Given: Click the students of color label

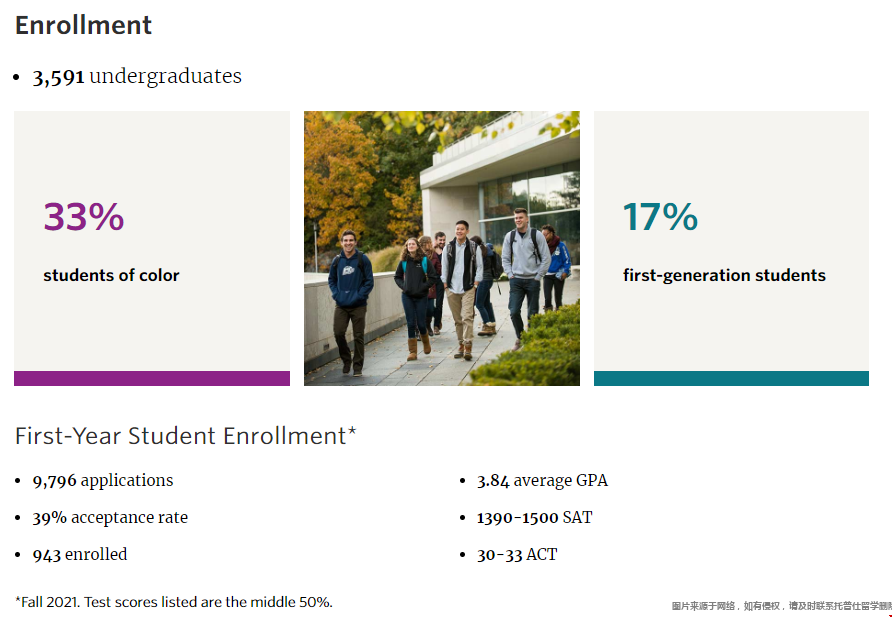Looking at the screenshot, I should coord(112,275).
